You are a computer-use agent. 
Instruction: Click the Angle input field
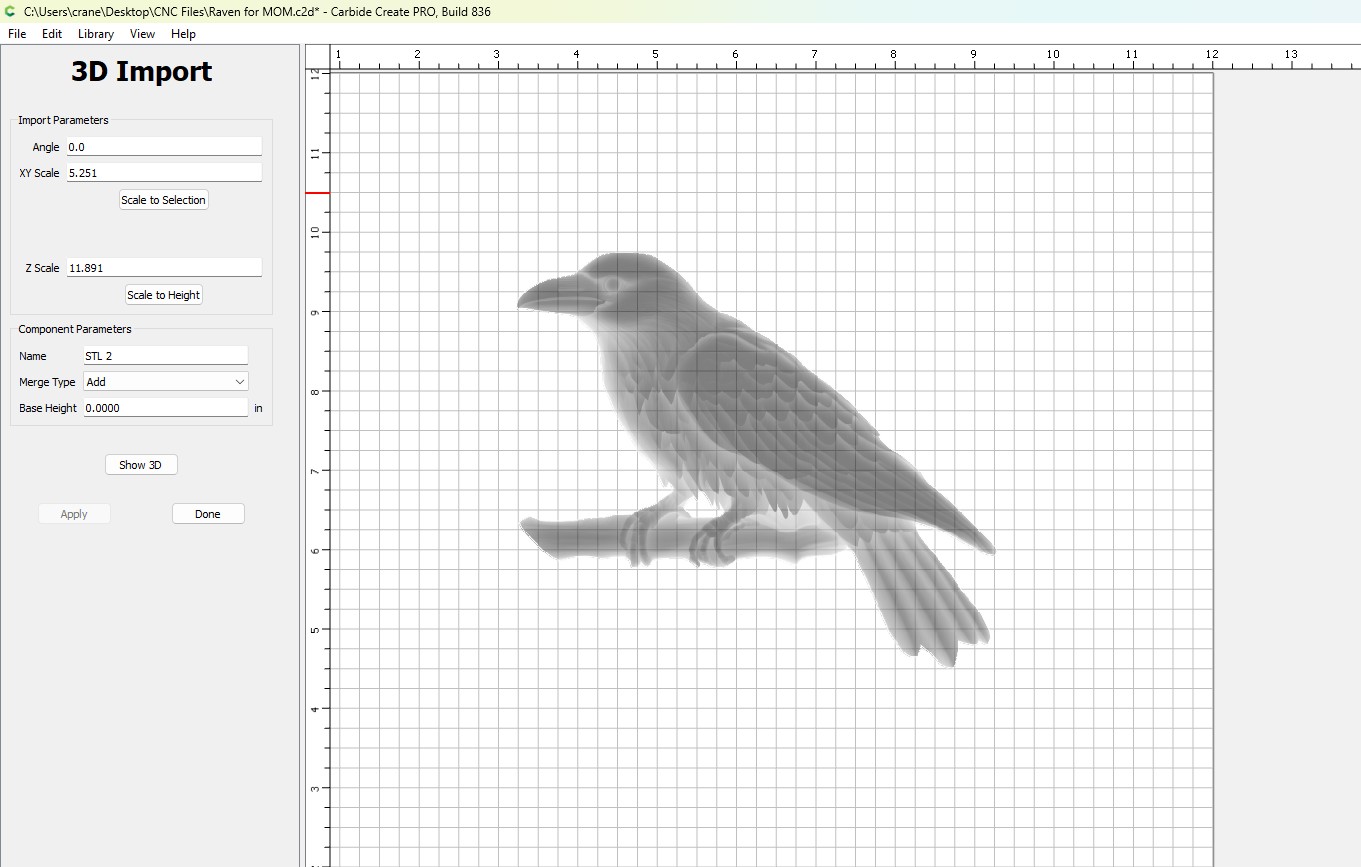(x=164, y=147)
